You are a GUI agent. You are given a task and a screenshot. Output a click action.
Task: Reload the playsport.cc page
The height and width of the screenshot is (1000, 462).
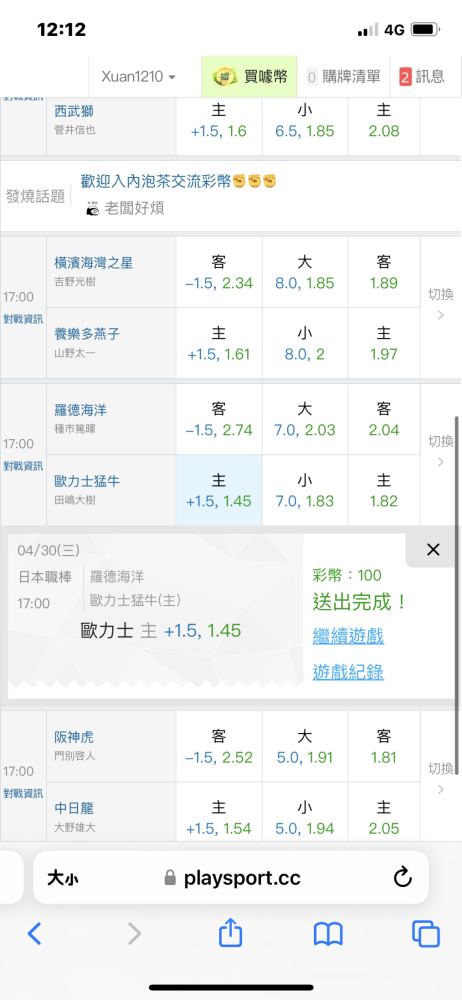403,878
